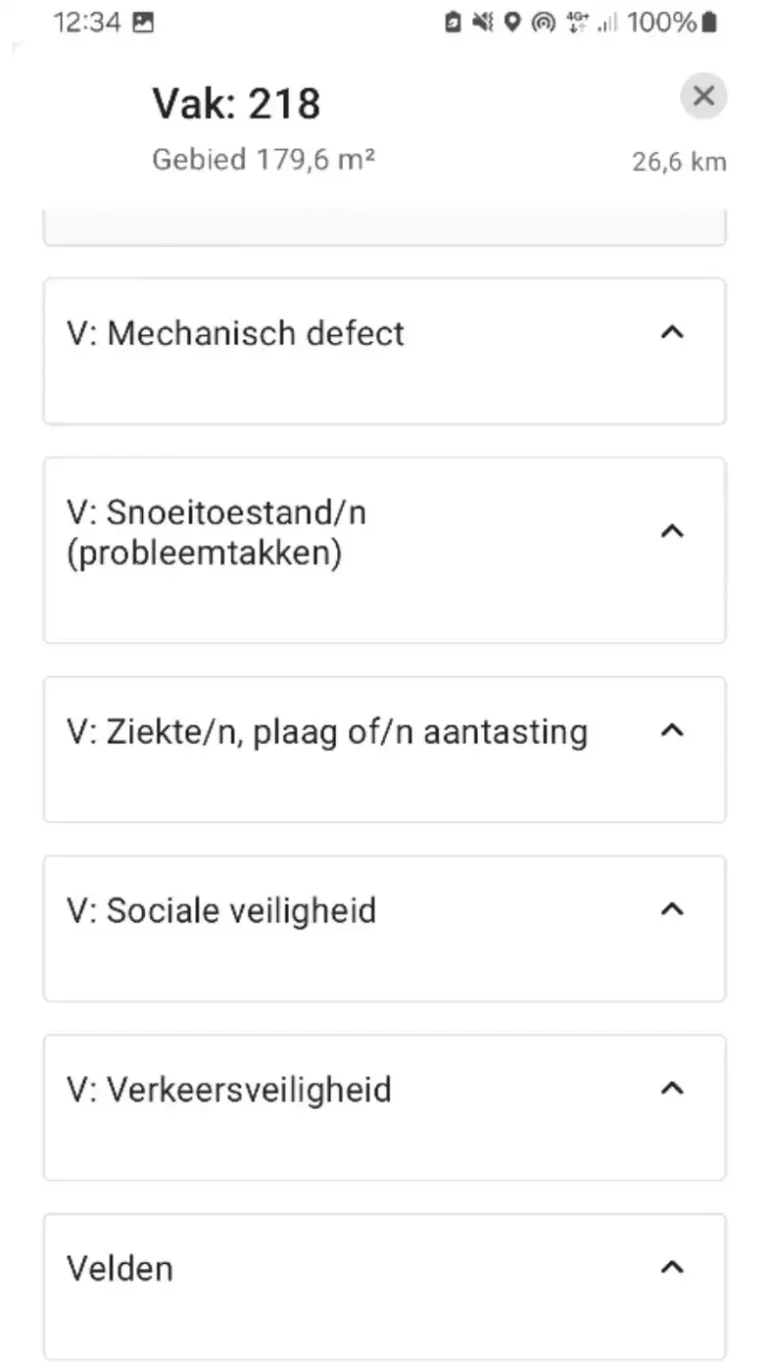Tap the 26,6 km distance text
The image size is (768, 1364).
678,162
